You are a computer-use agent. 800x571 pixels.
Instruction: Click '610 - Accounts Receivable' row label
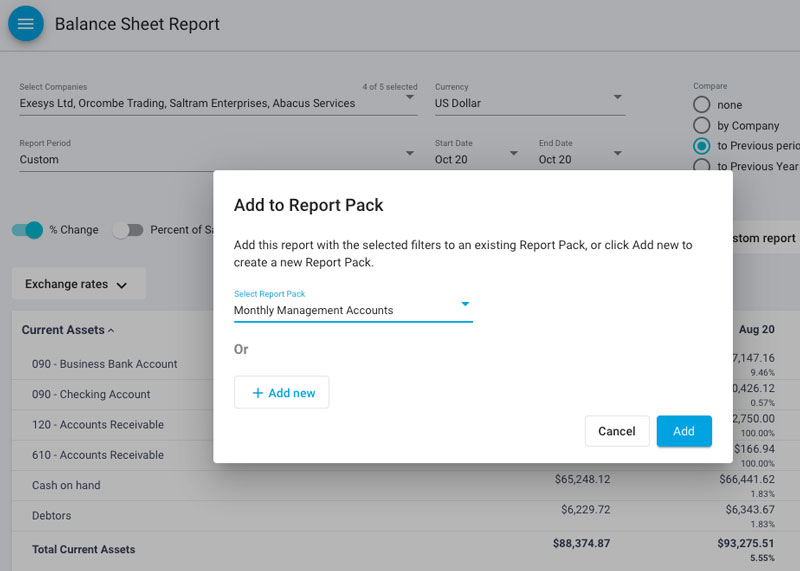coord(97,455)
